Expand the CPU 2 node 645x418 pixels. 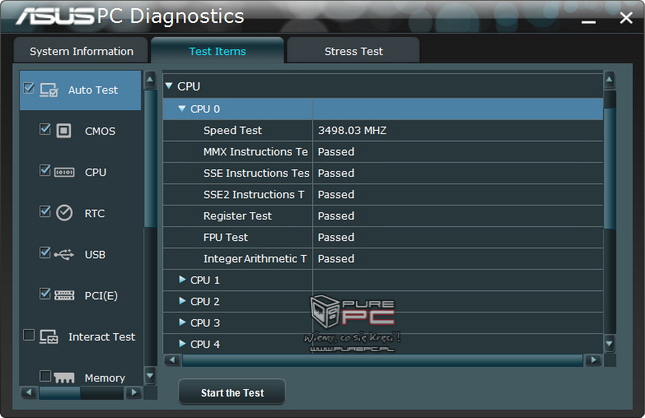coord(182,301)
